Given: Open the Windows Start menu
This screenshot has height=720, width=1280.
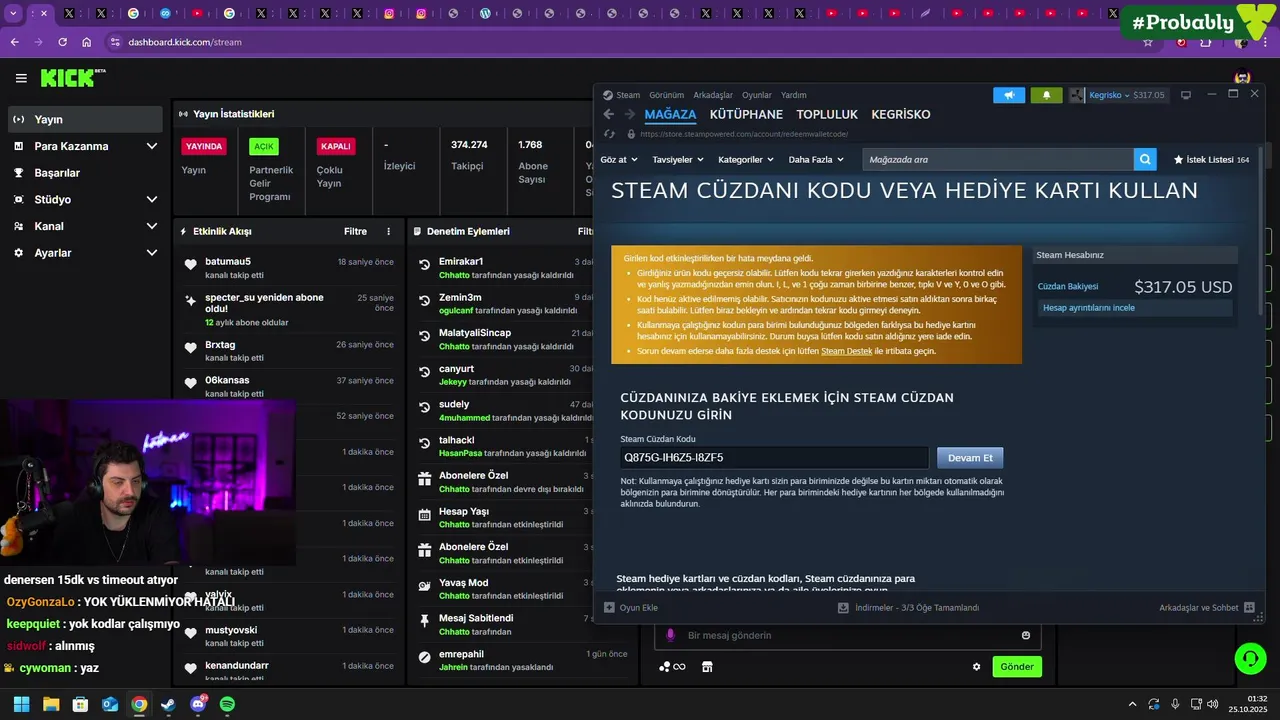Looking at the screenshot, I should (21, 704).
